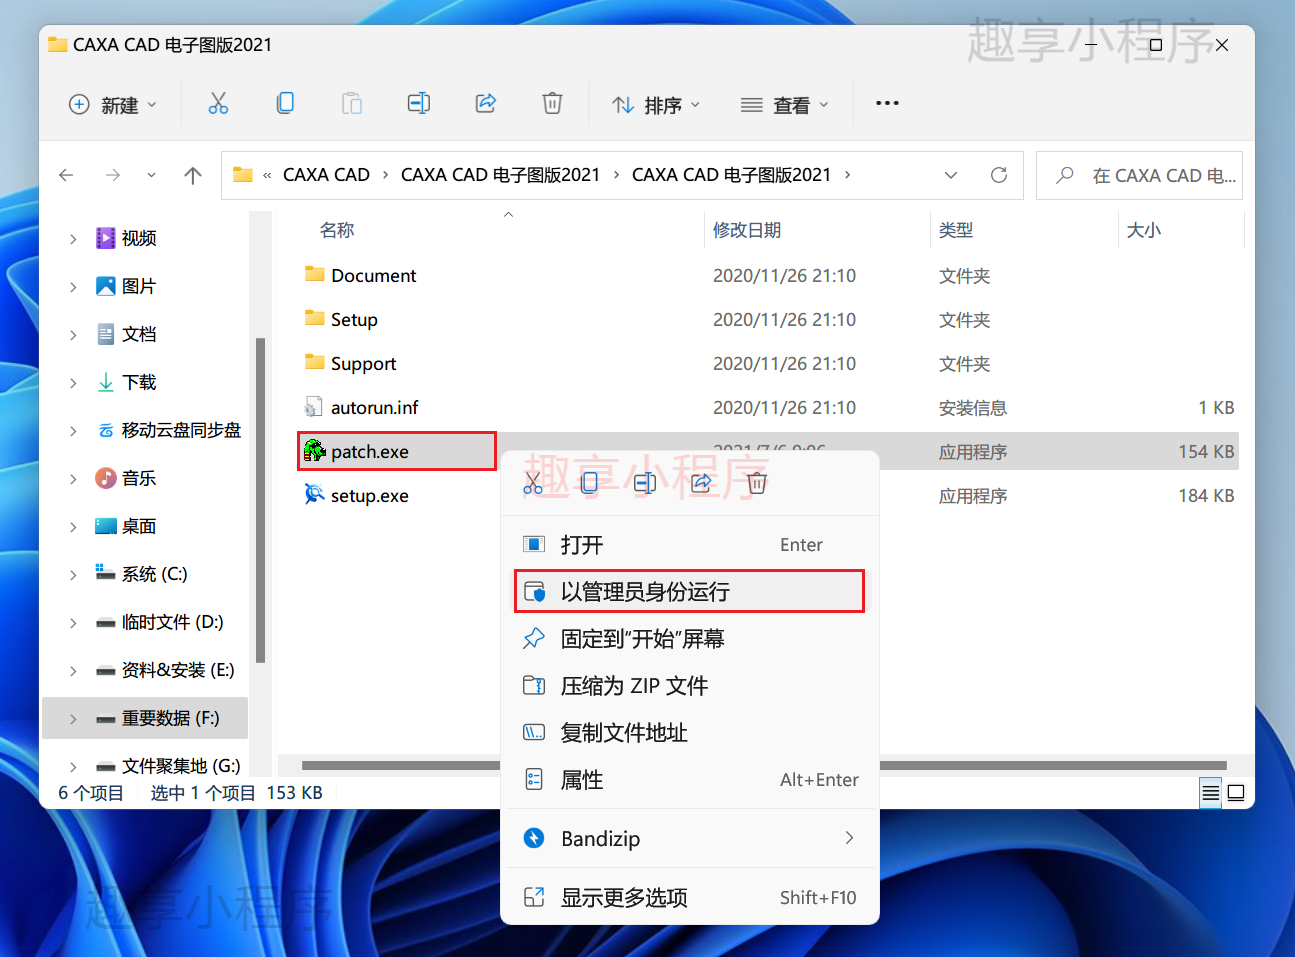
Task: Open the Sort dropdown
Action: (x=656, y=104)
